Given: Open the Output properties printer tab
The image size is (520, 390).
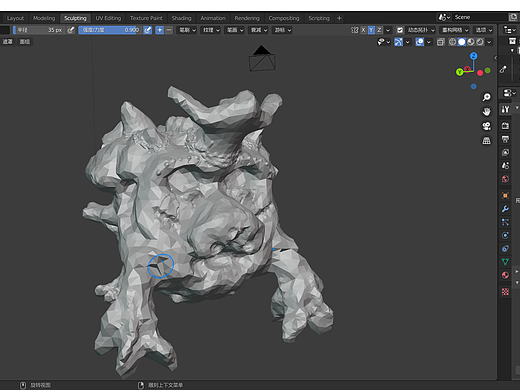Looking at the screenshot, I should [x=505, y=139].
